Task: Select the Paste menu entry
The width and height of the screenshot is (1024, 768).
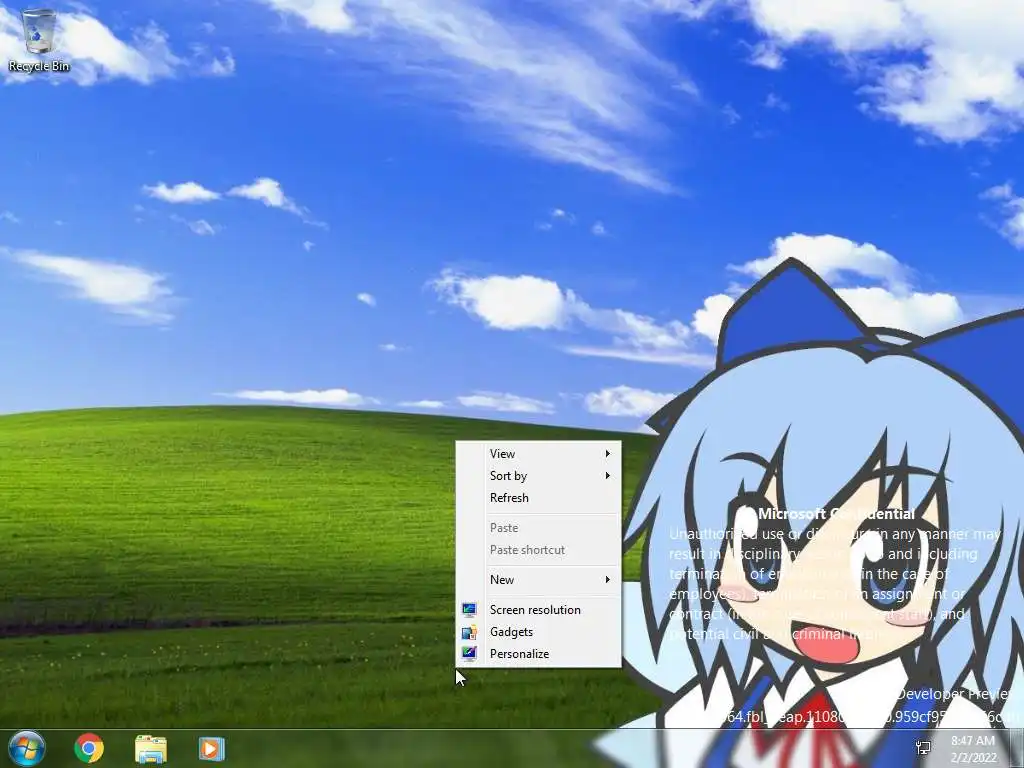Action: click(x=539, y=528)
